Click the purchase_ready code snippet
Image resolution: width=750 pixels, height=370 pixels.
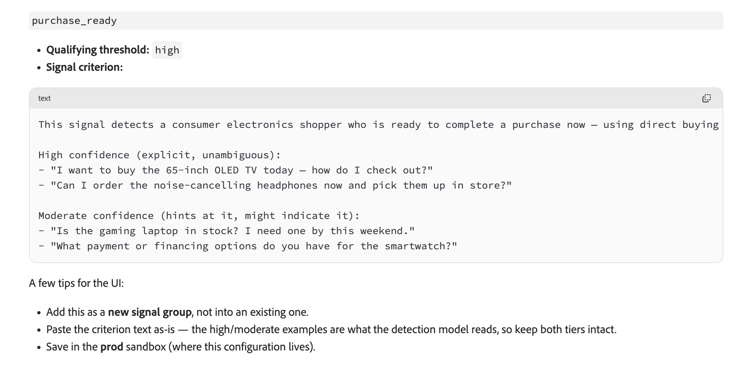(x=74, y=21)
